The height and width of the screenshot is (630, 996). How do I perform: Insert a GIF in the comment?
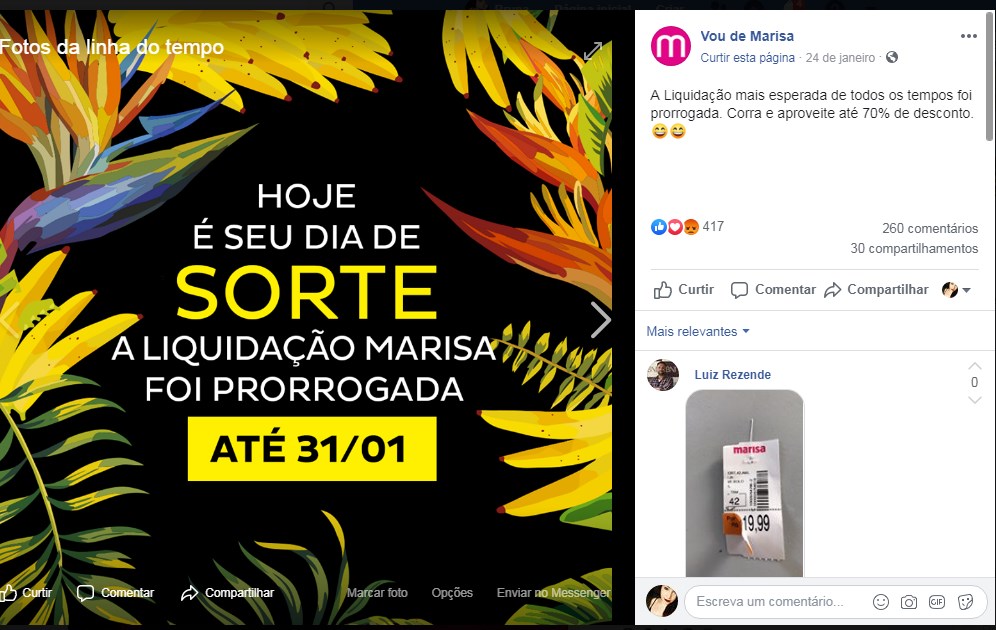point(937,602)
